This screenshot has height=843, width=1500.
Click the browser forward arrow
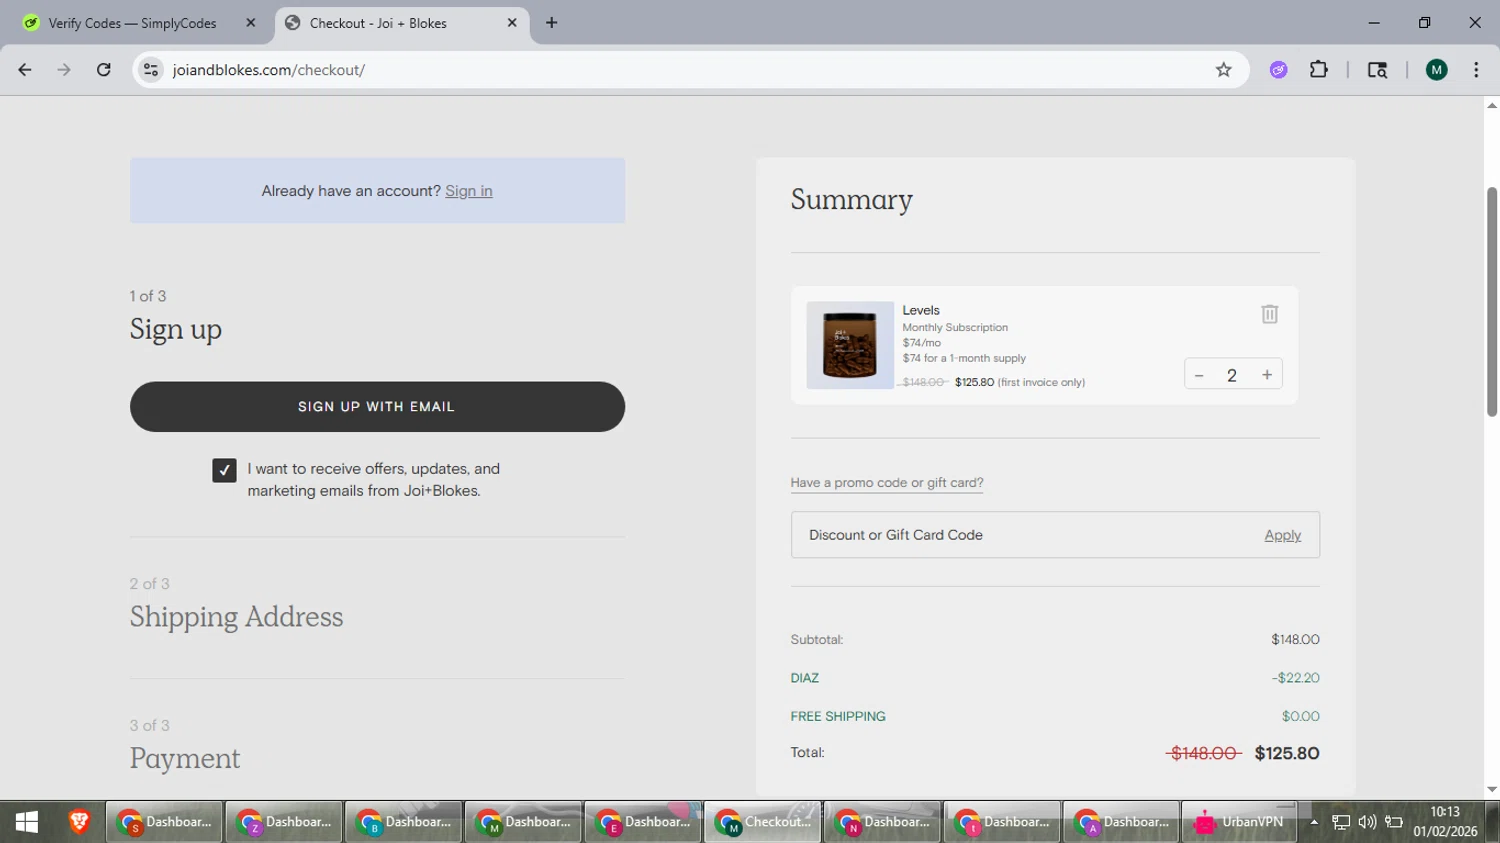coord(64,70)
